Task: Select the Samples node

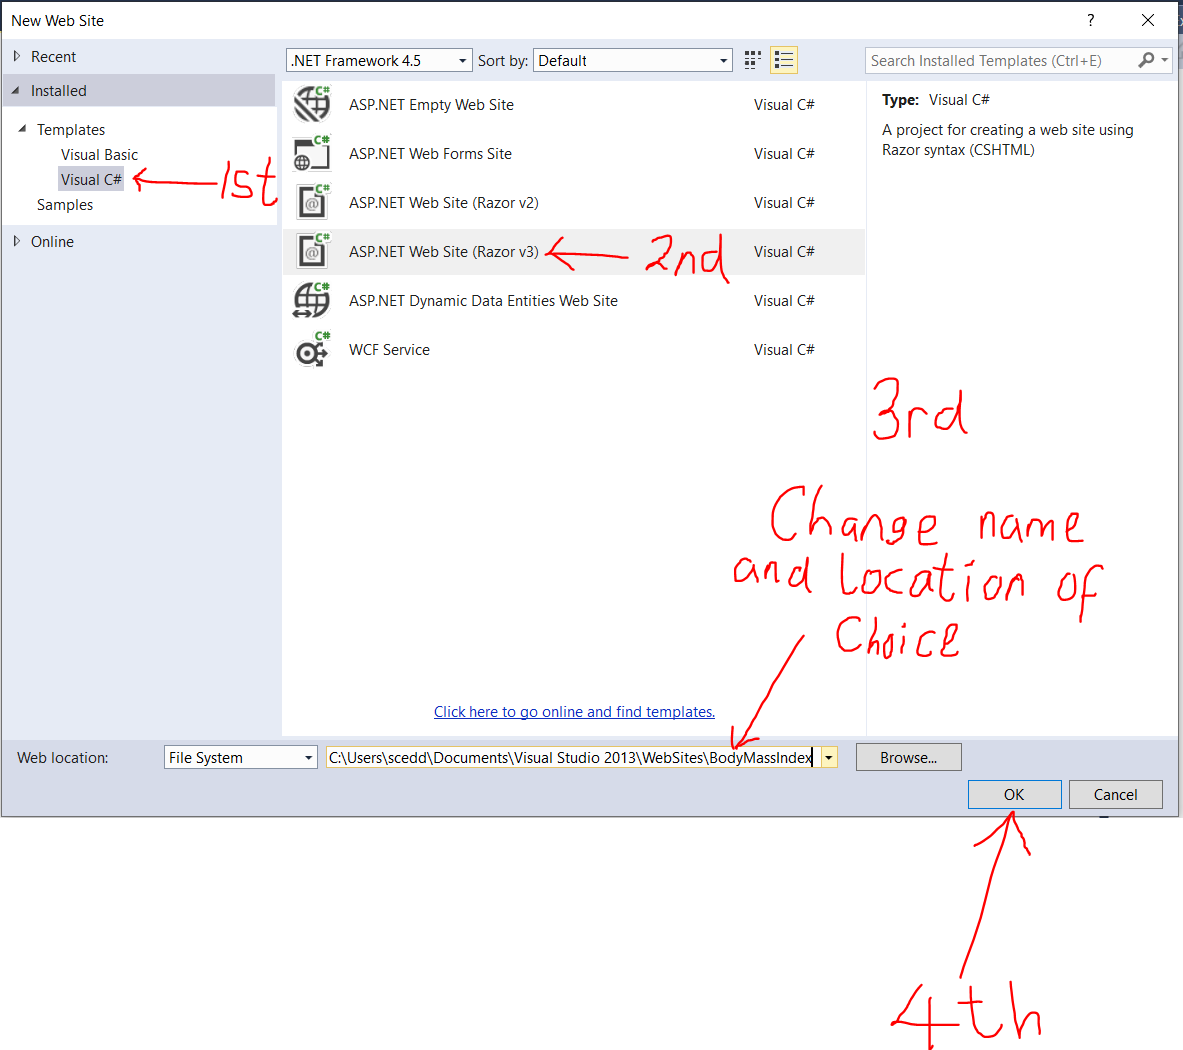Action: (x=65, y=204)
